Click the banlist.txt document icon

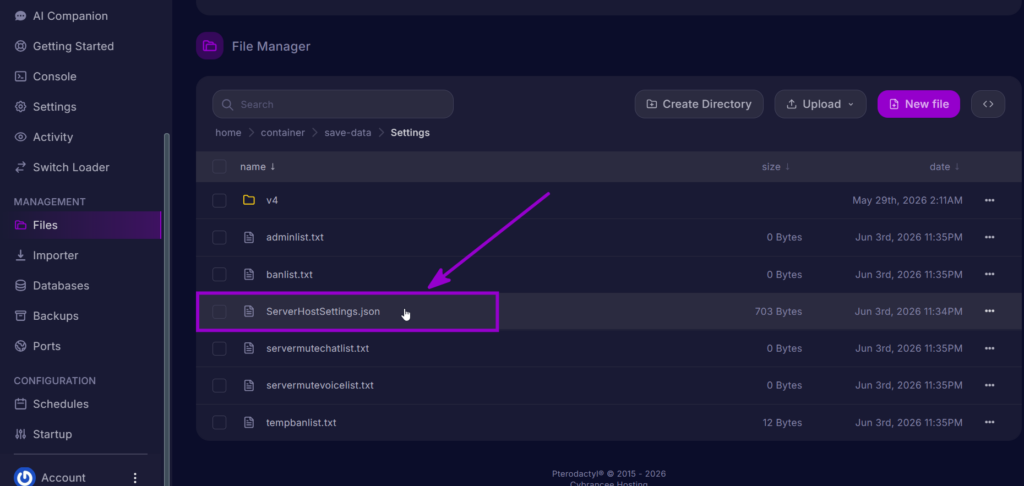click(x=249, y=274)
